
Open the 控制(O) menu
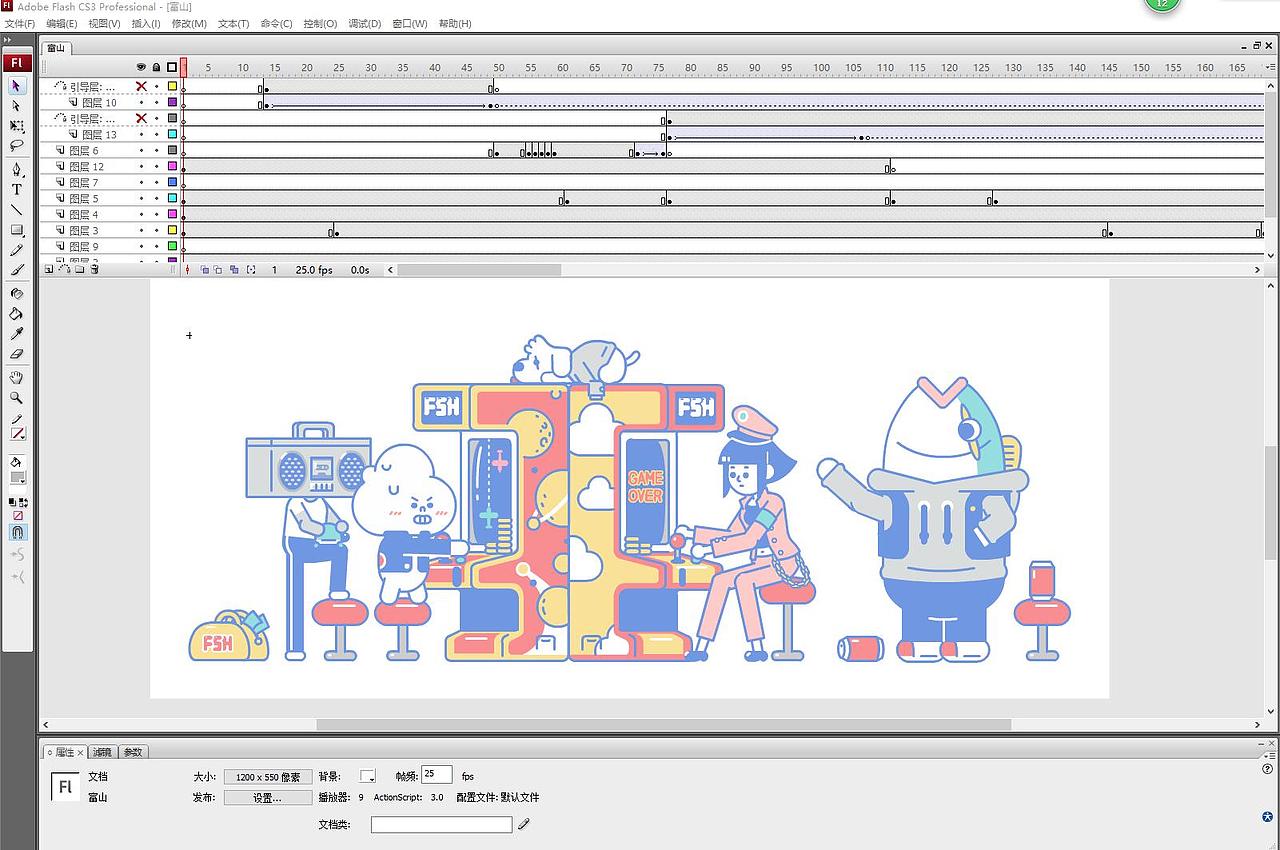click(x=320, y=23)
